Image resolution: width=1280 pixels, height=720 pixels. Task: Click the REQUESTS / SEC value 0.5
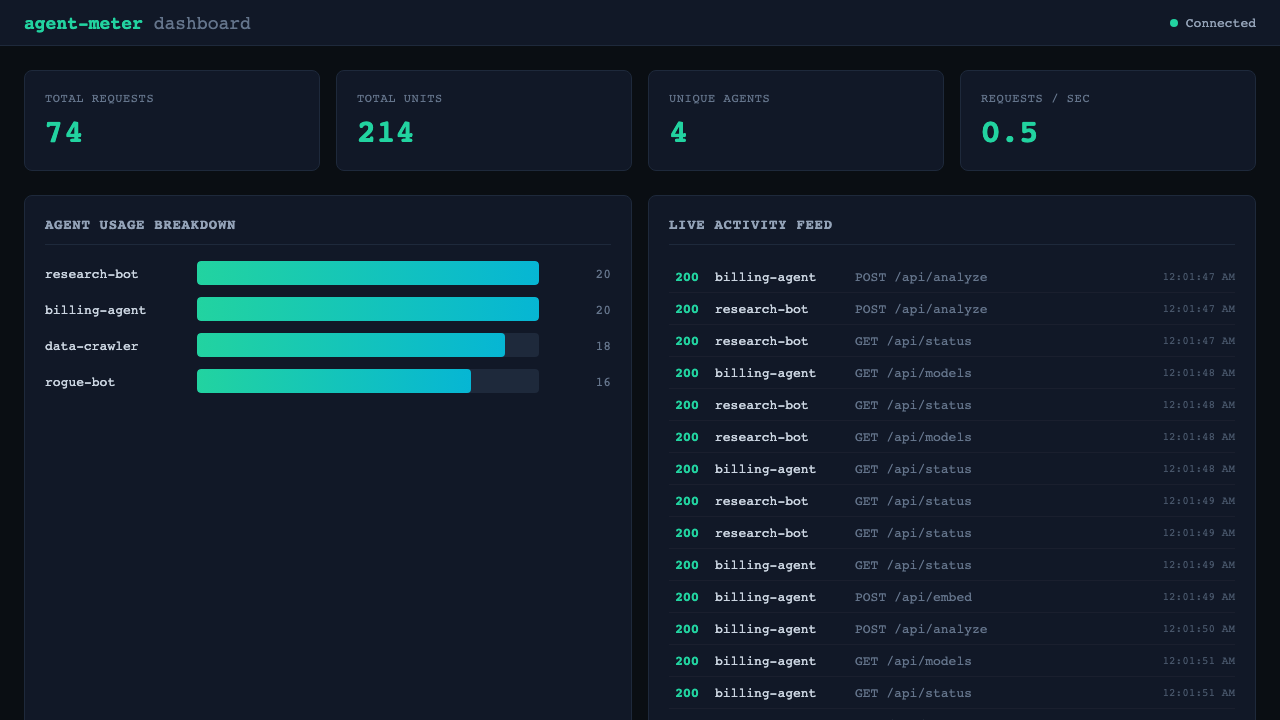pyautogui.click(x=1010, y=132)
